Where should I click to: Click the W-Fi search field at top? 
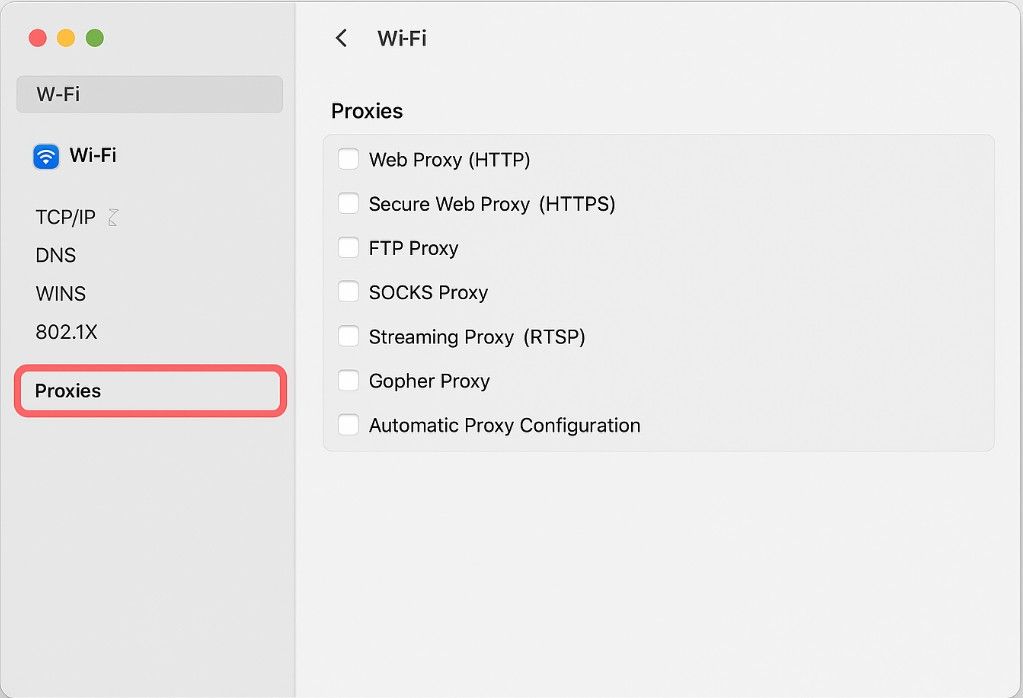pos(149,94)
